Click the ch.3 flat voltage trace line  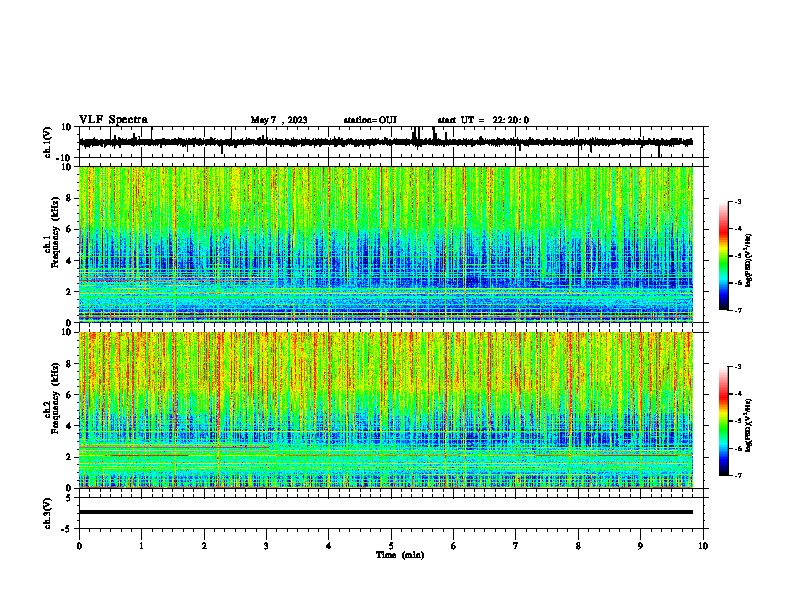pos(386,512)
